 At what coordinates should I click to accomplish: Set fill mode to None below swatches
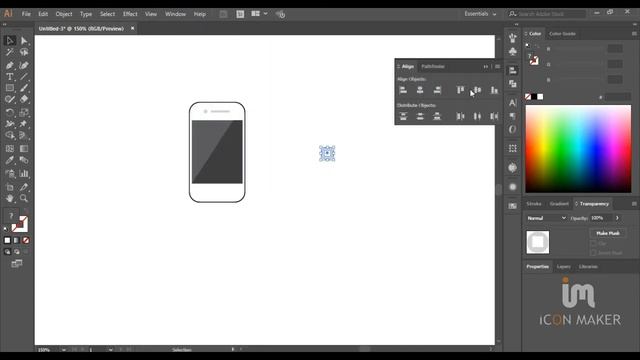click(26, 240)
